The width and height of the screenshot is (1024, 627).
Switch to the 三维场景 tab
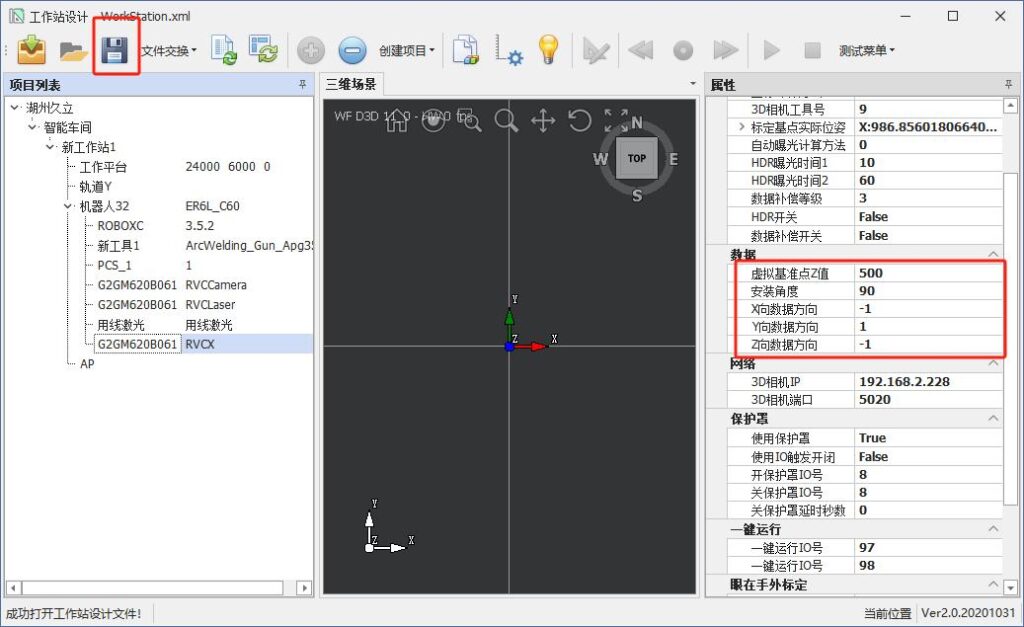(350, 85)
